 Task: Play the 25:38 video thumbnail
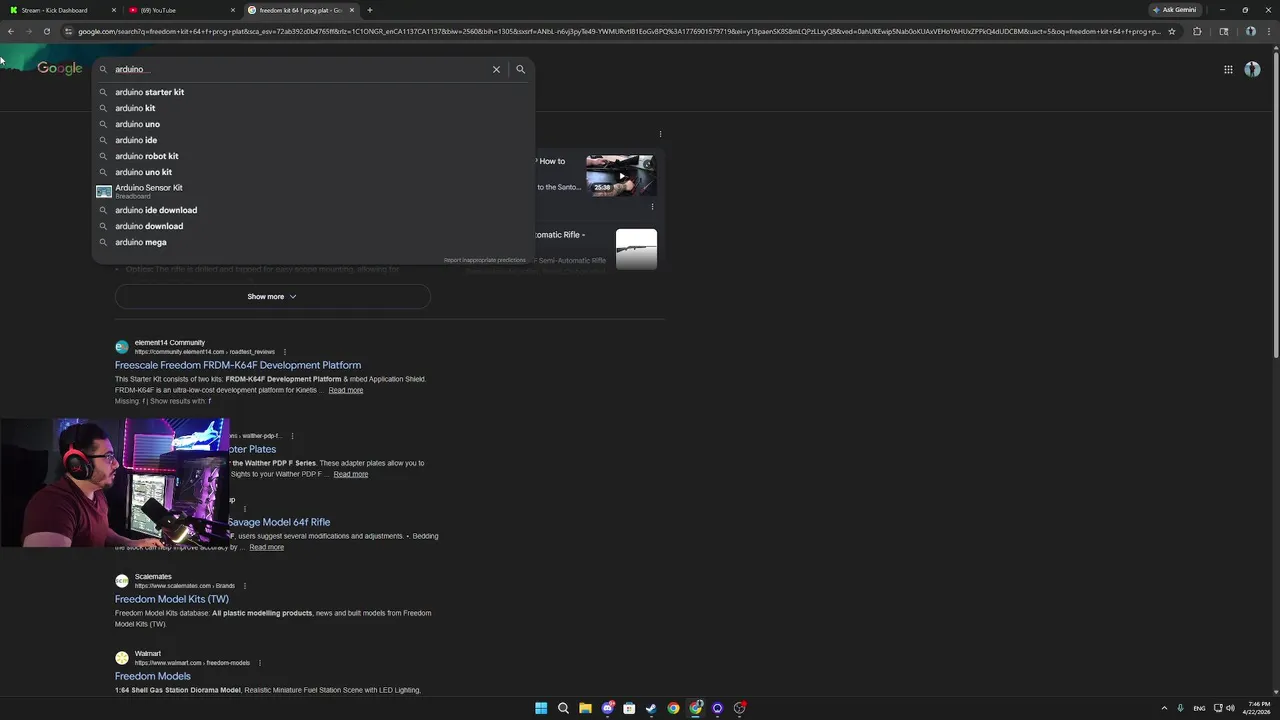pos(621,175)
